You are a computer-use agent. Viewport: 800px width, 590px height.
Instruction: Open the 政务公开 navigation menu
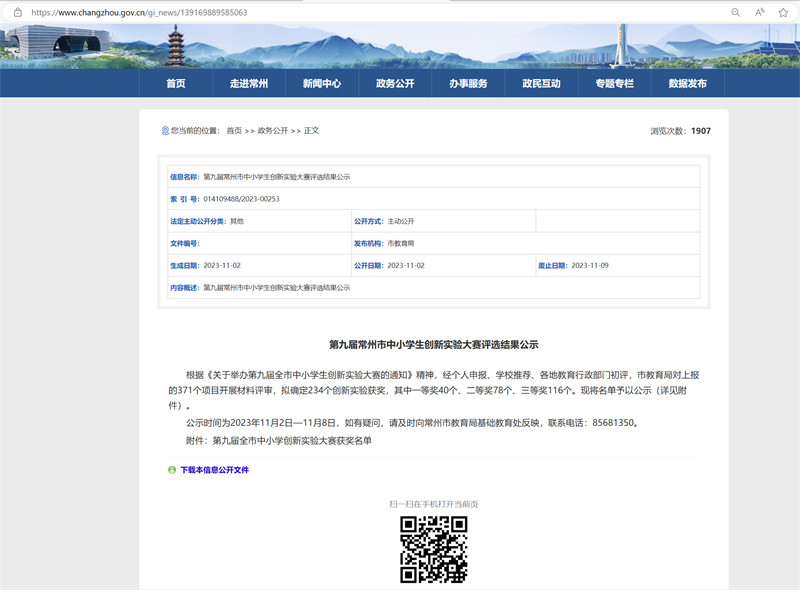point(395,83)
